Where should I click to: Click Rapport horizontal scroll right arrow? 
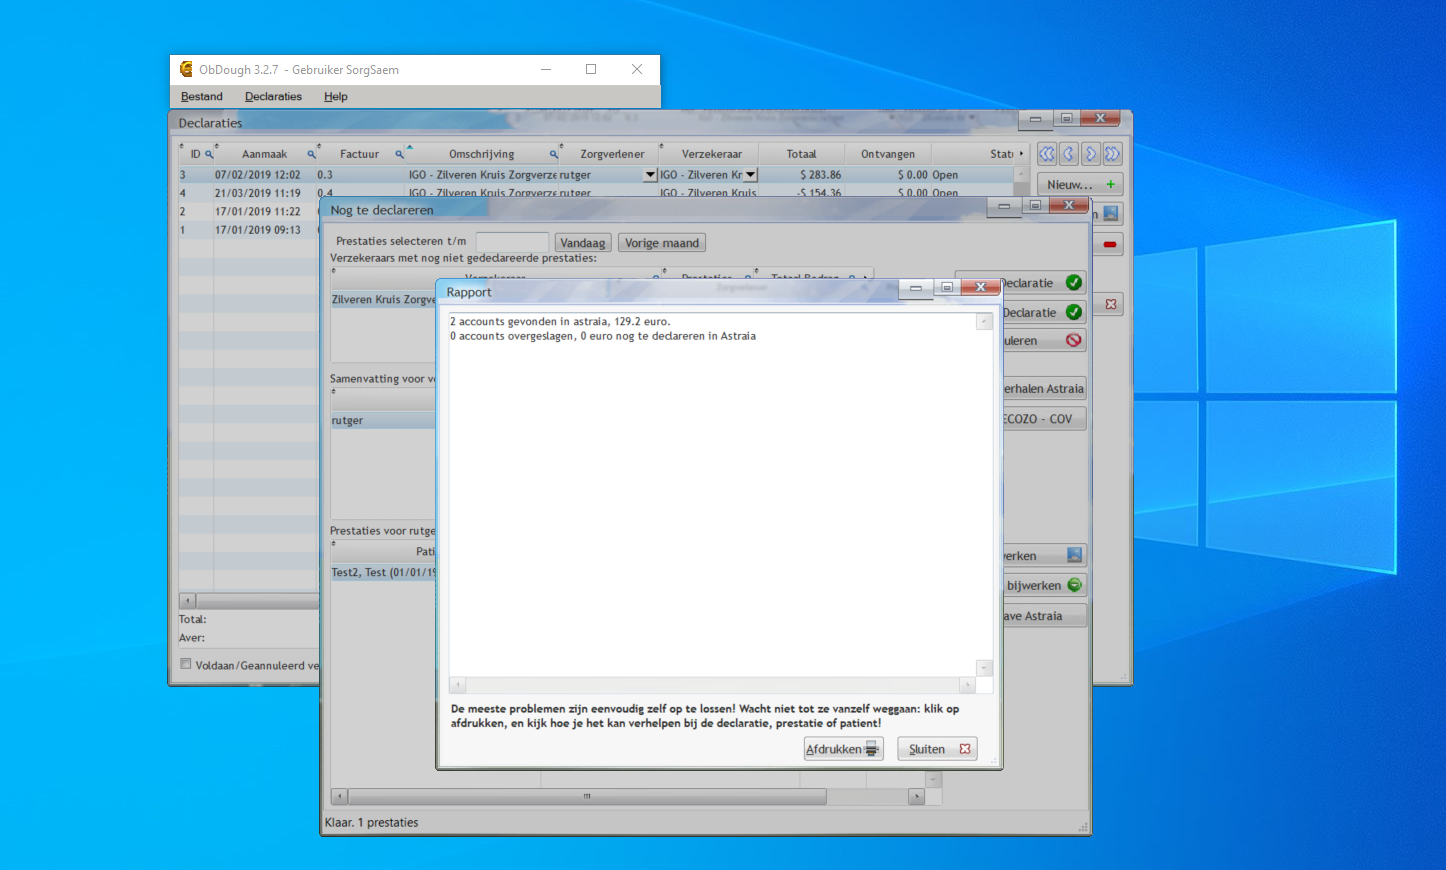point(967,686)
